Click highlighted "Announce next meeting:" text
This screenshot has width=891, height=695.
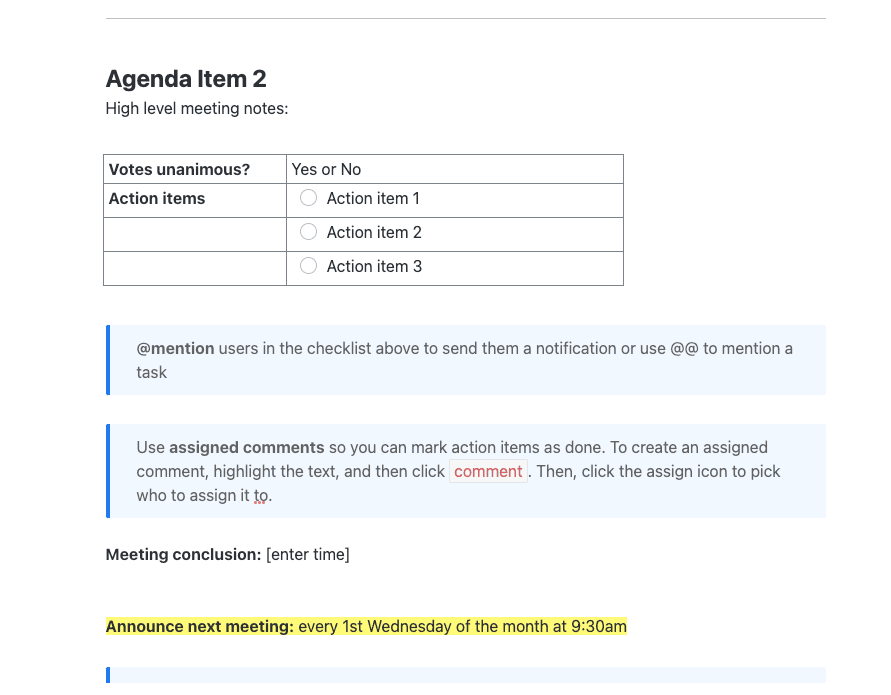coord(200,627)
